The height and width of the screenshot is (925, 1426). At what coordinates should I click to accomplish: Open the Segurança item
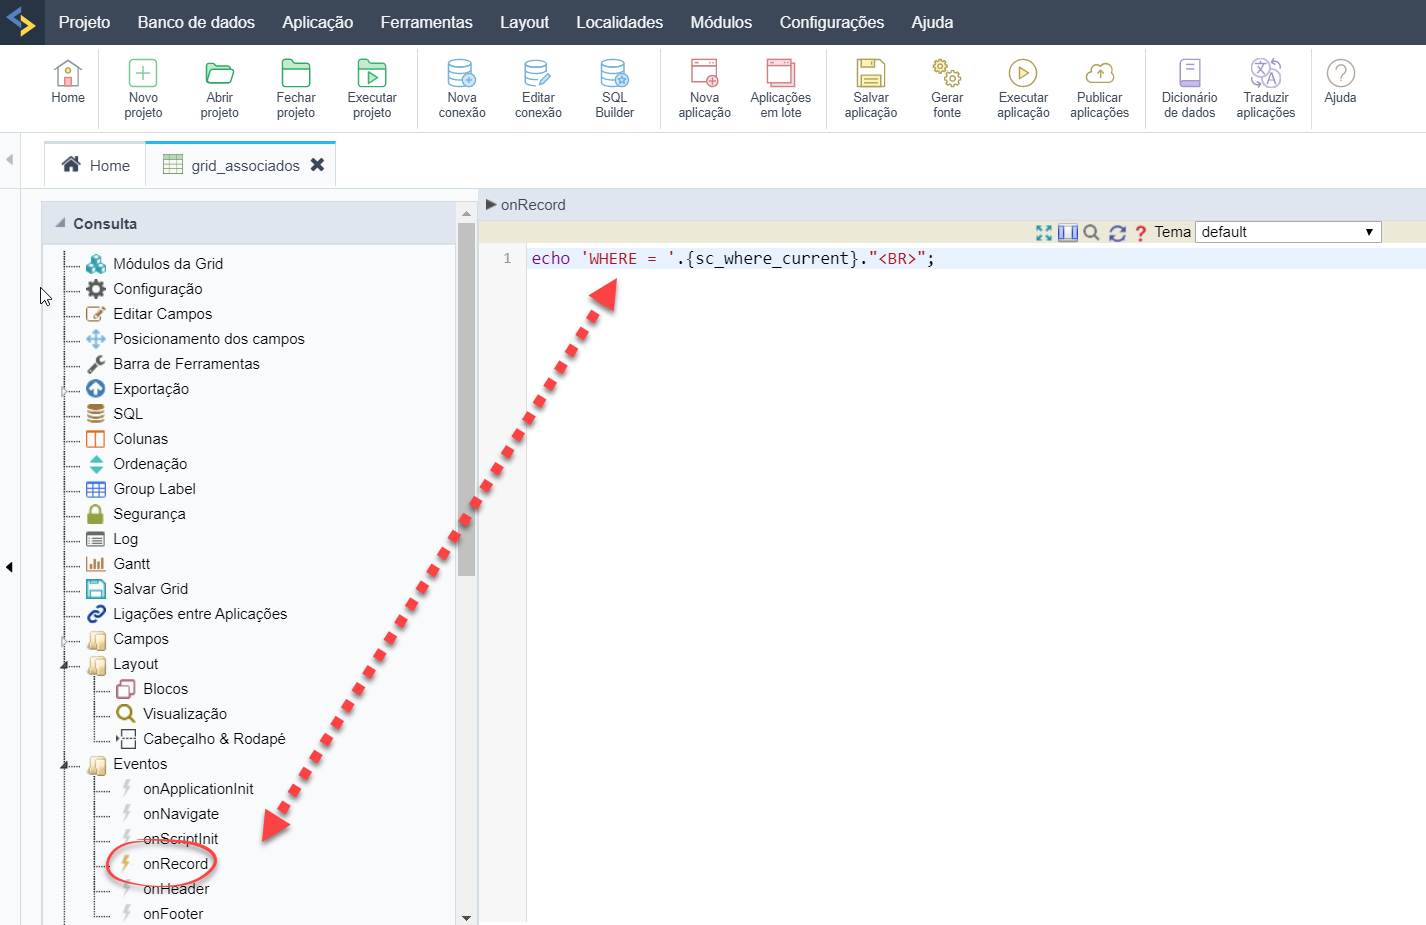[149, 514]
